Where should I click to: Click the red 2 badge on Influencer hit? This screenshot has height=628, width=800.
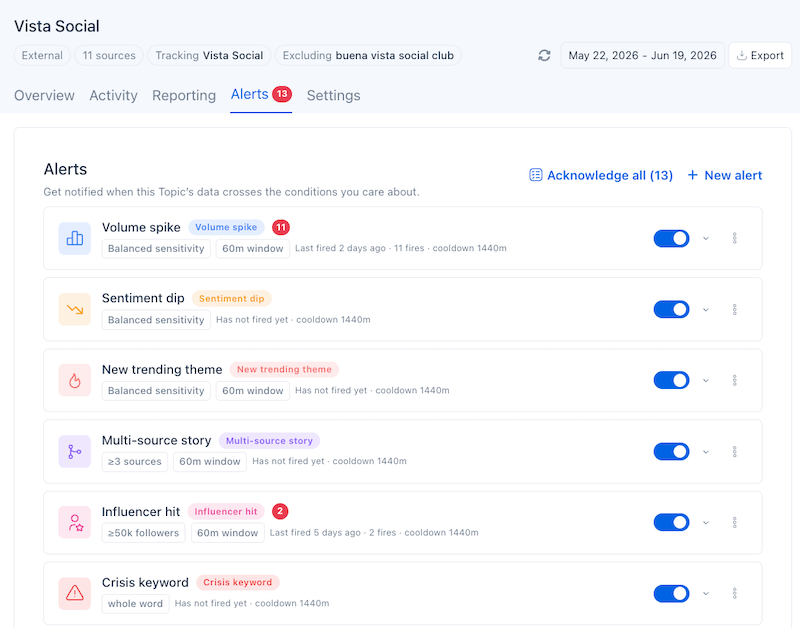280,511
